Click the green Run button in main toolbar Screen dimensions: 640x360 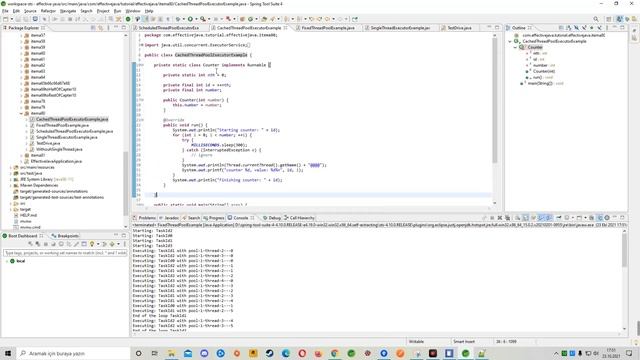[x=190, y=19]
